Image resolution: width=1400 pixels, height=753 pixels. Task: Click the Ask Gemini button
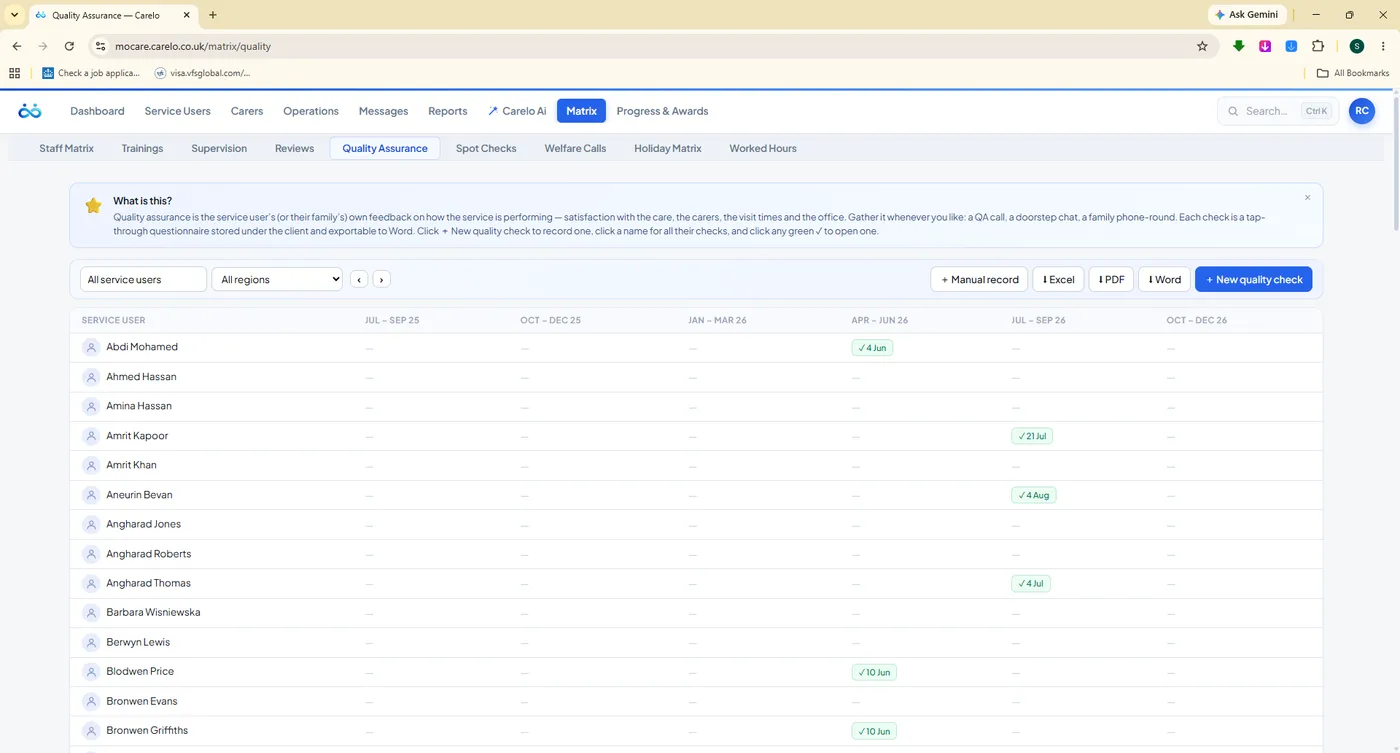pos(1246,15)
